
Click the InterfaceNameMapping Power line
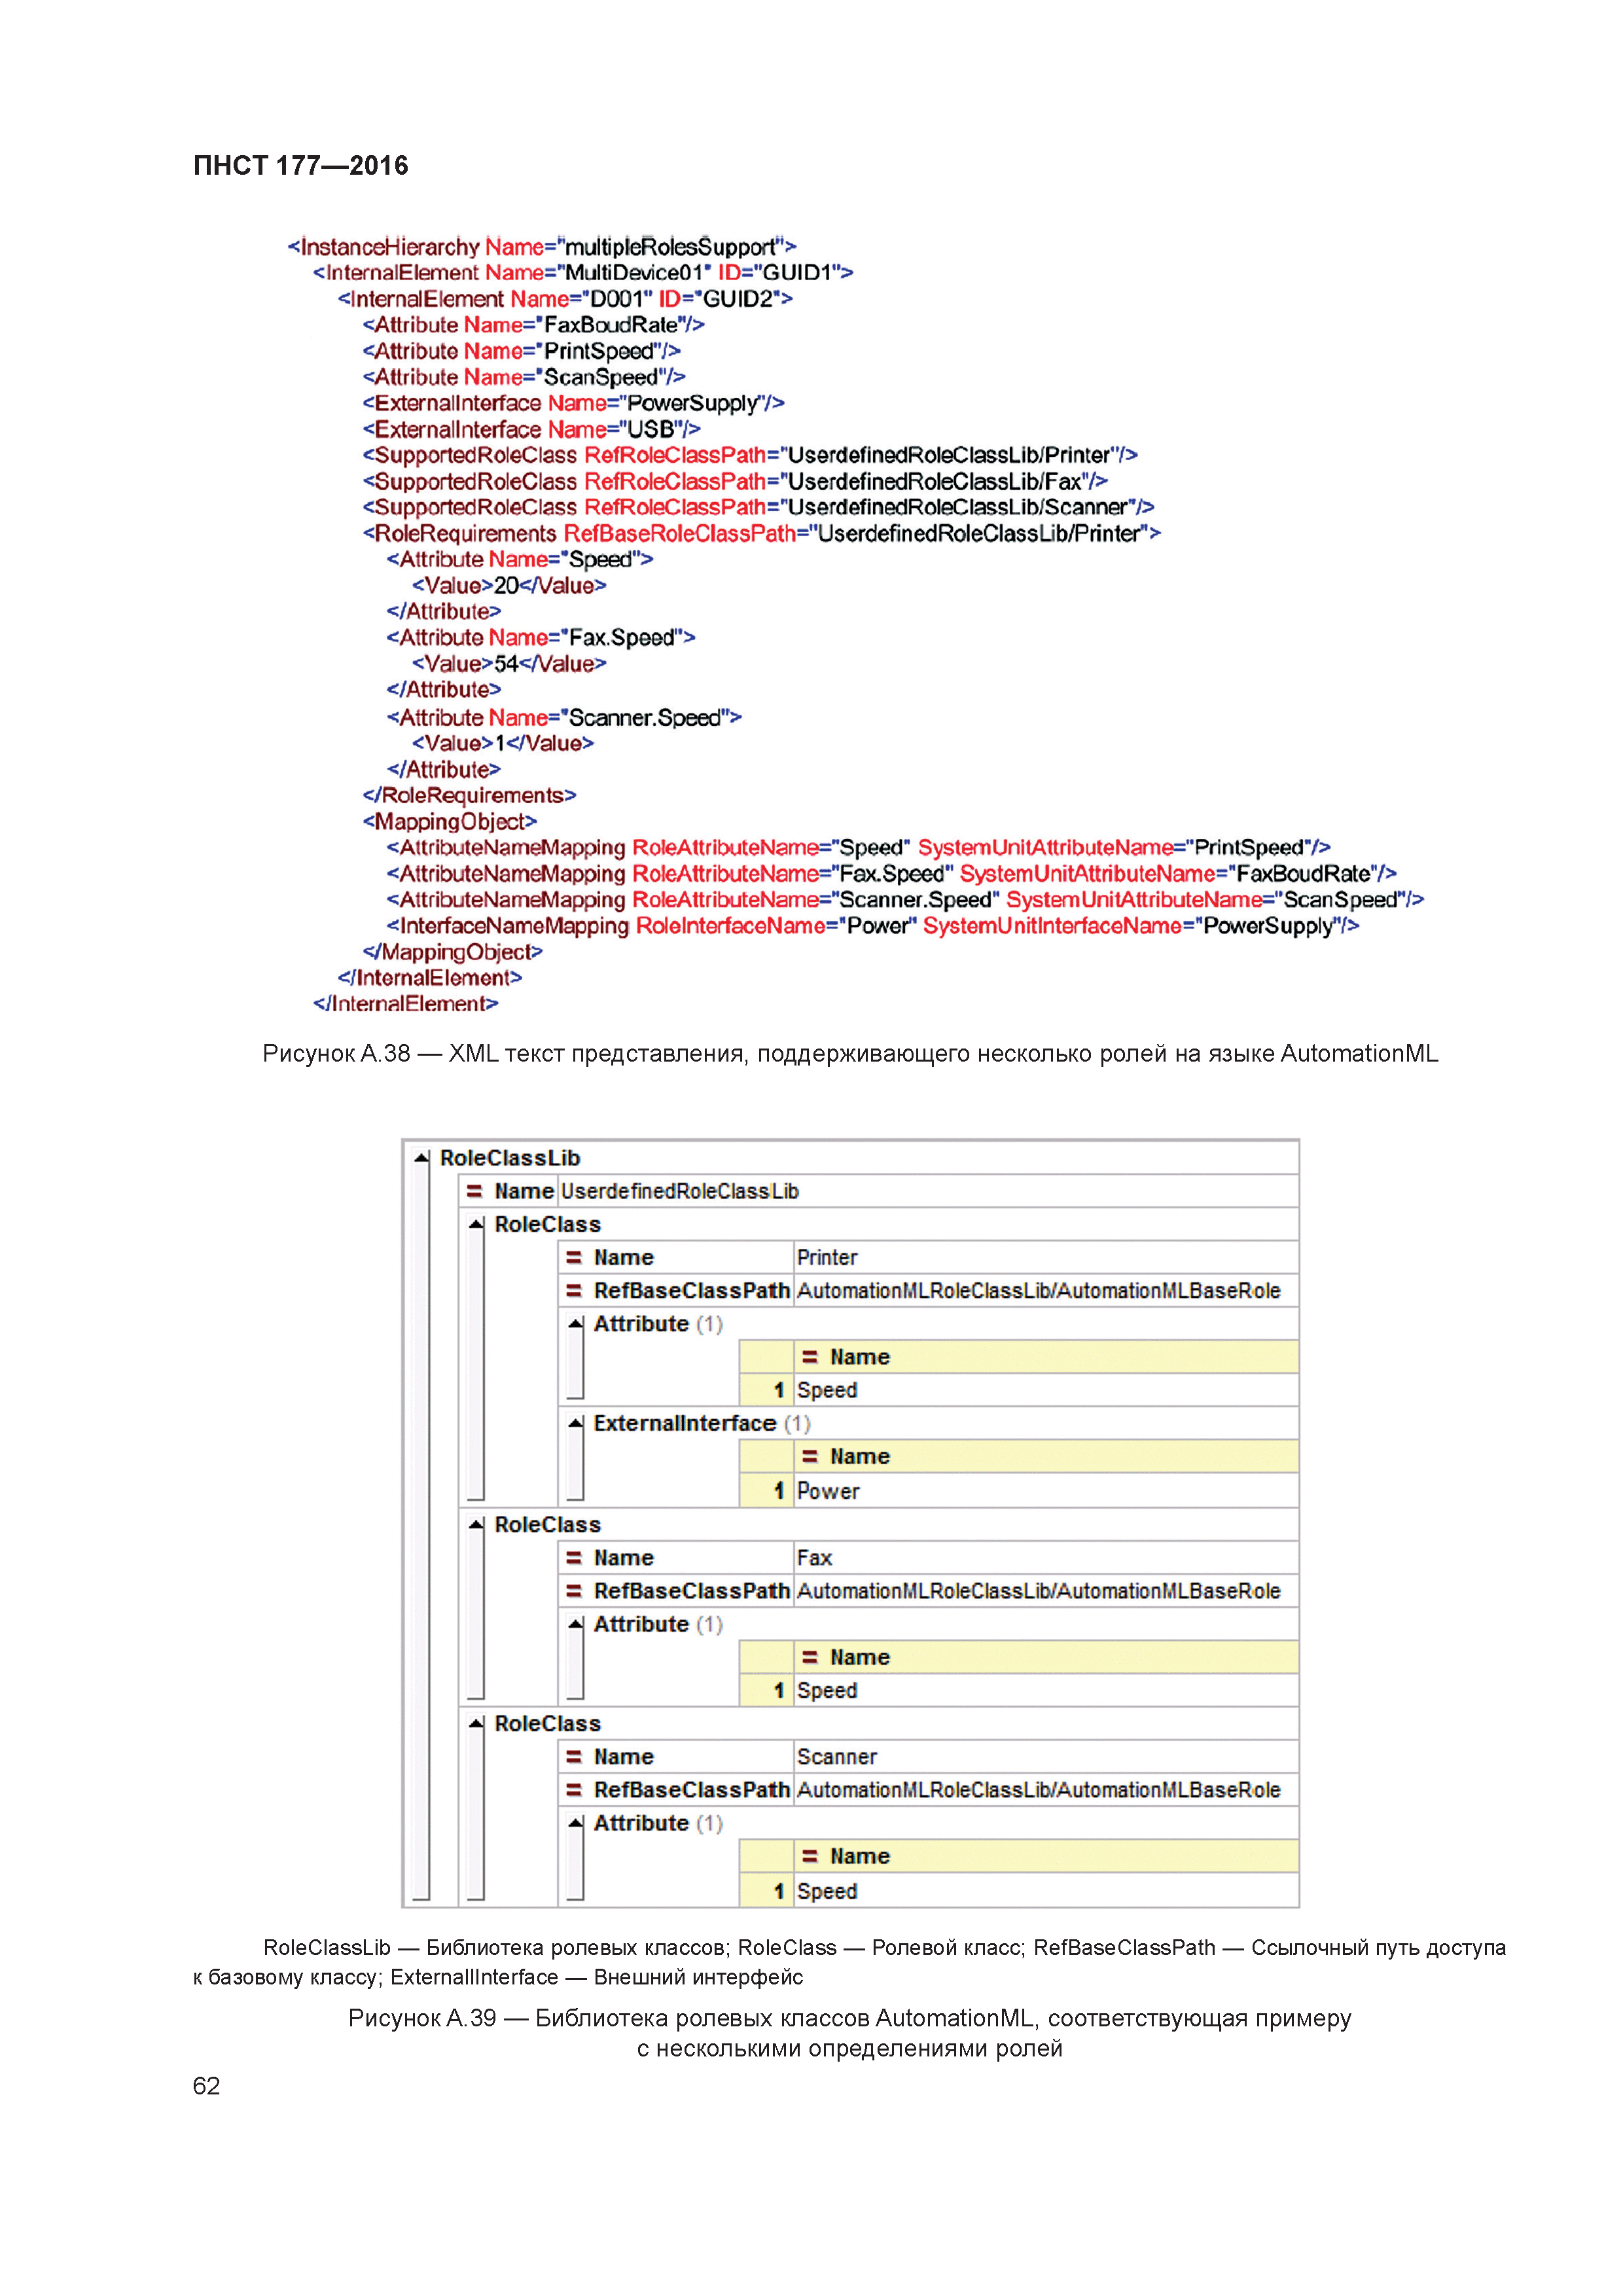[873, 925]
